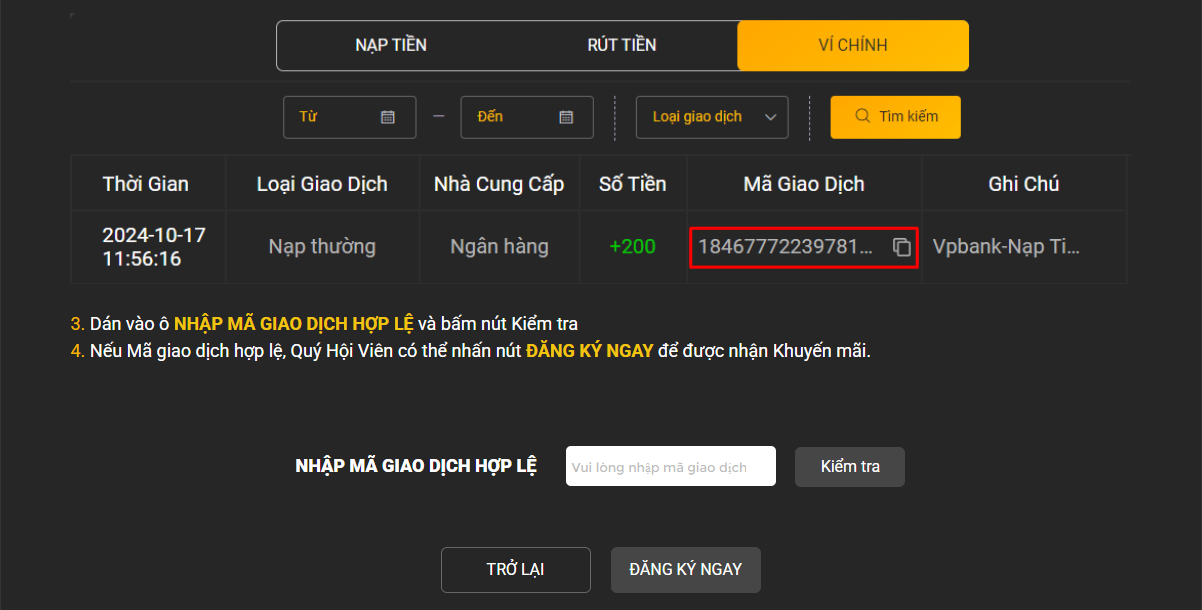This screenshot has width=1202, height=610.
Task: Switch to the NẠP TIỀN tab
Action: point(392,45)
